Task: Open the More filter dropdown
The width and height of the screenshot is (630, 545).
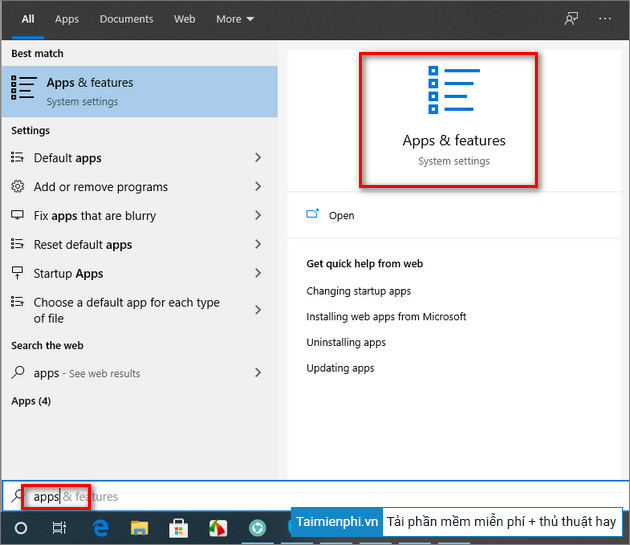Action: pos(235,19)
